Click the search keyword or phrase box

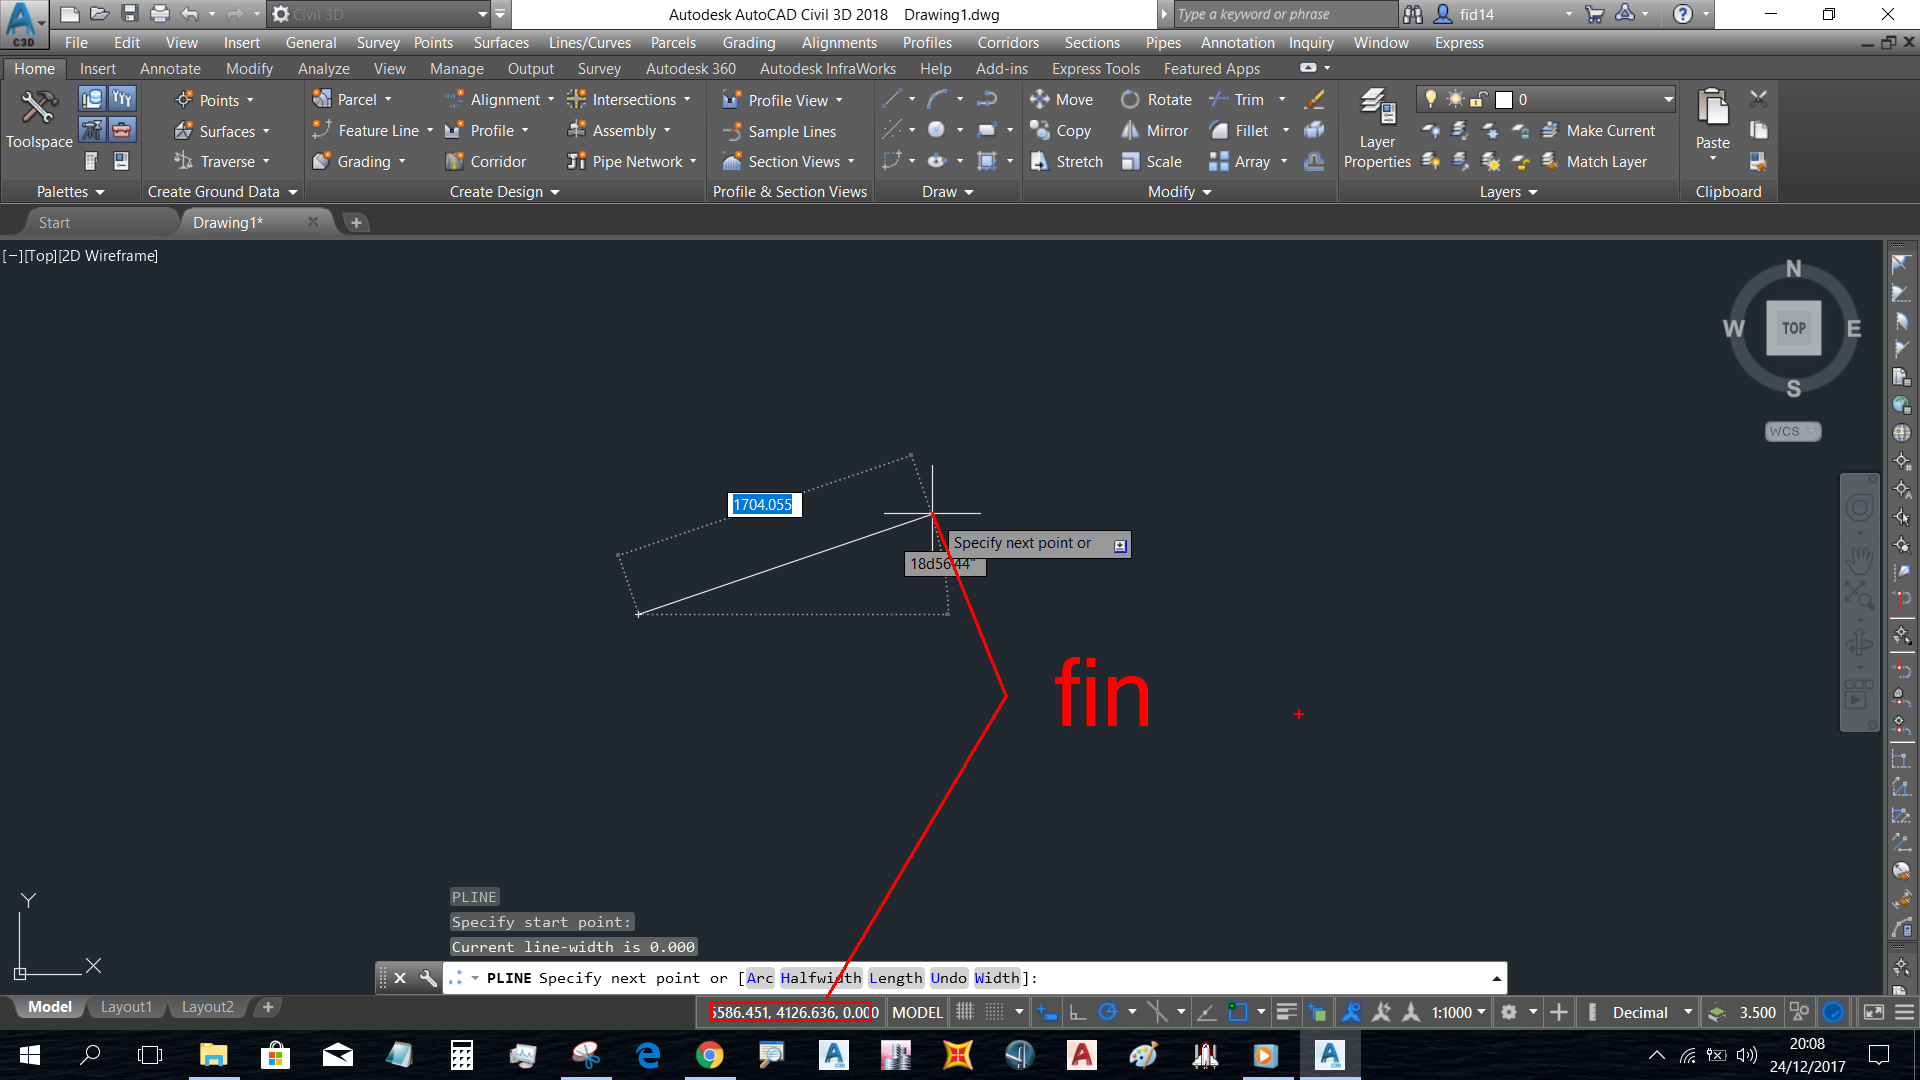click(1284, 14)
